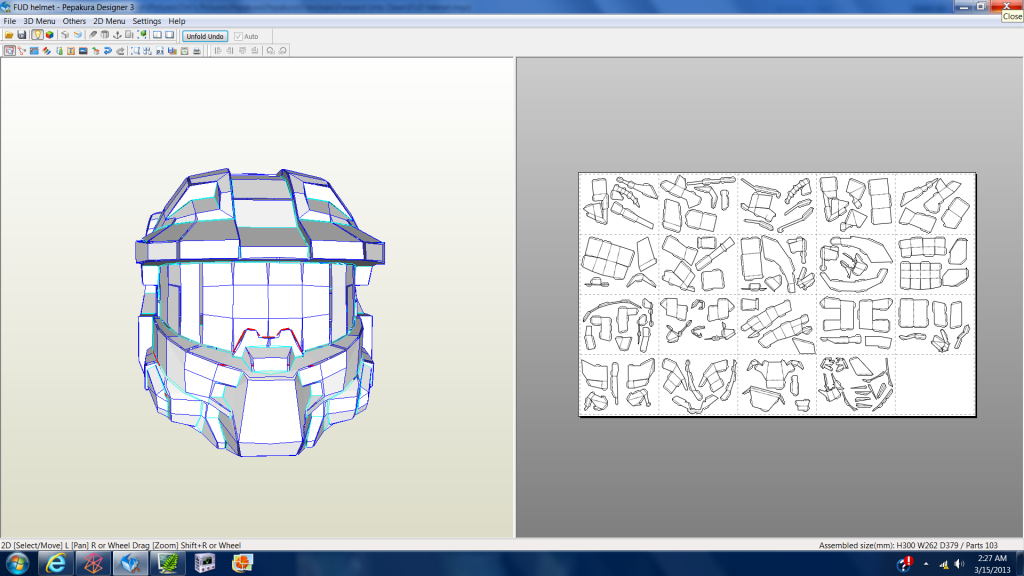Image resolution: width=1024 pixels, height=576 pixels.
Task: Open the 3D Menu
Action: tap(39, 21)
